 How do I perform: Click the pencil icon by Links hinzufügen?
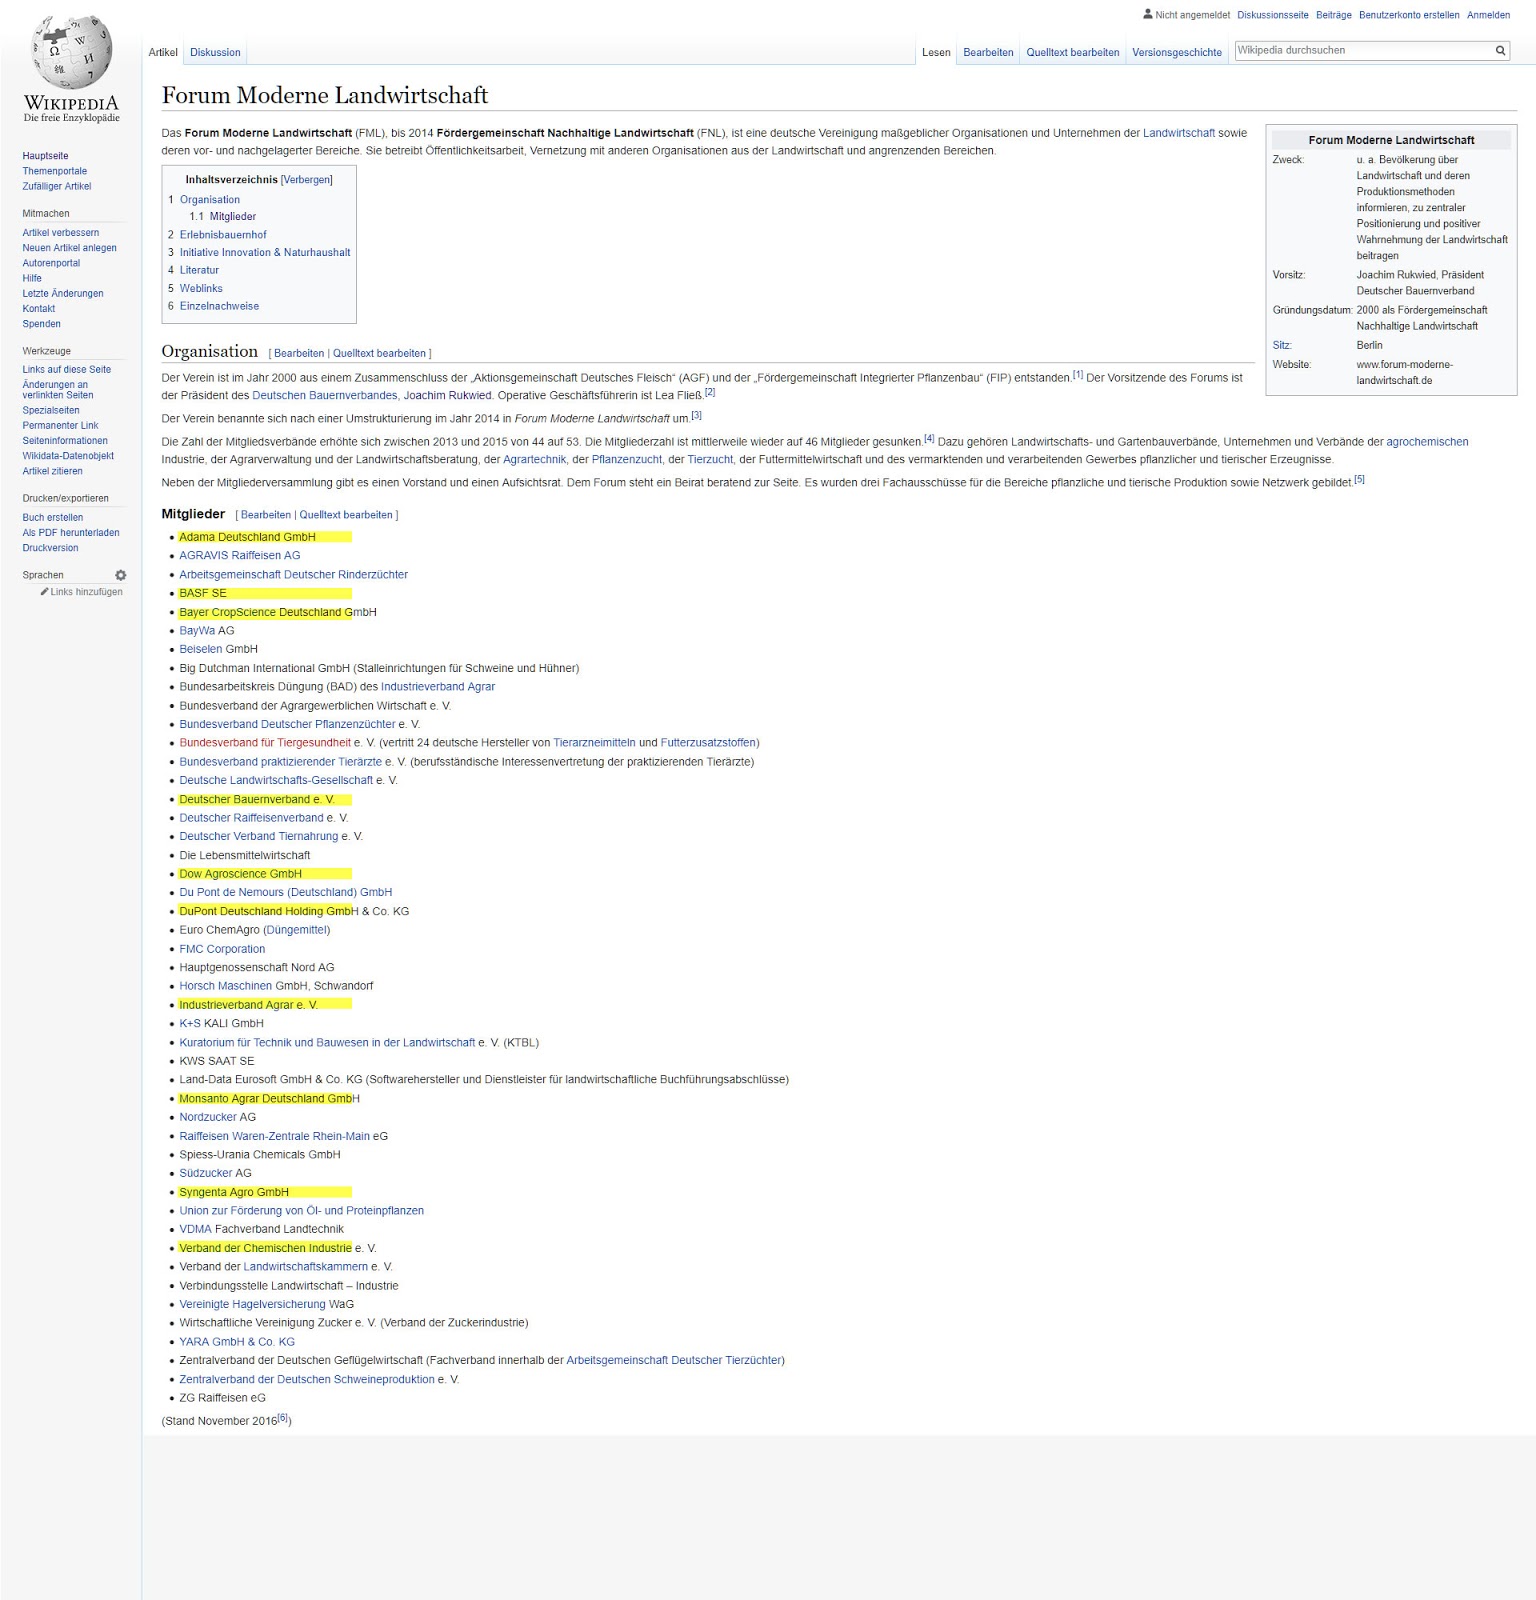44,592
